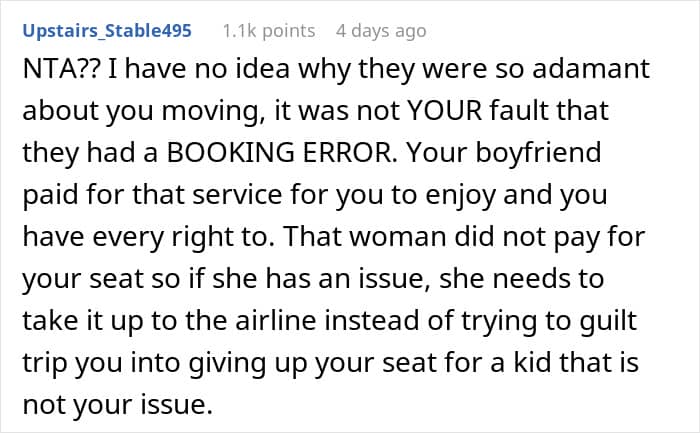
Task: Click the word adamant in first line
Action: pyautogui.click(x=591, y=69)
